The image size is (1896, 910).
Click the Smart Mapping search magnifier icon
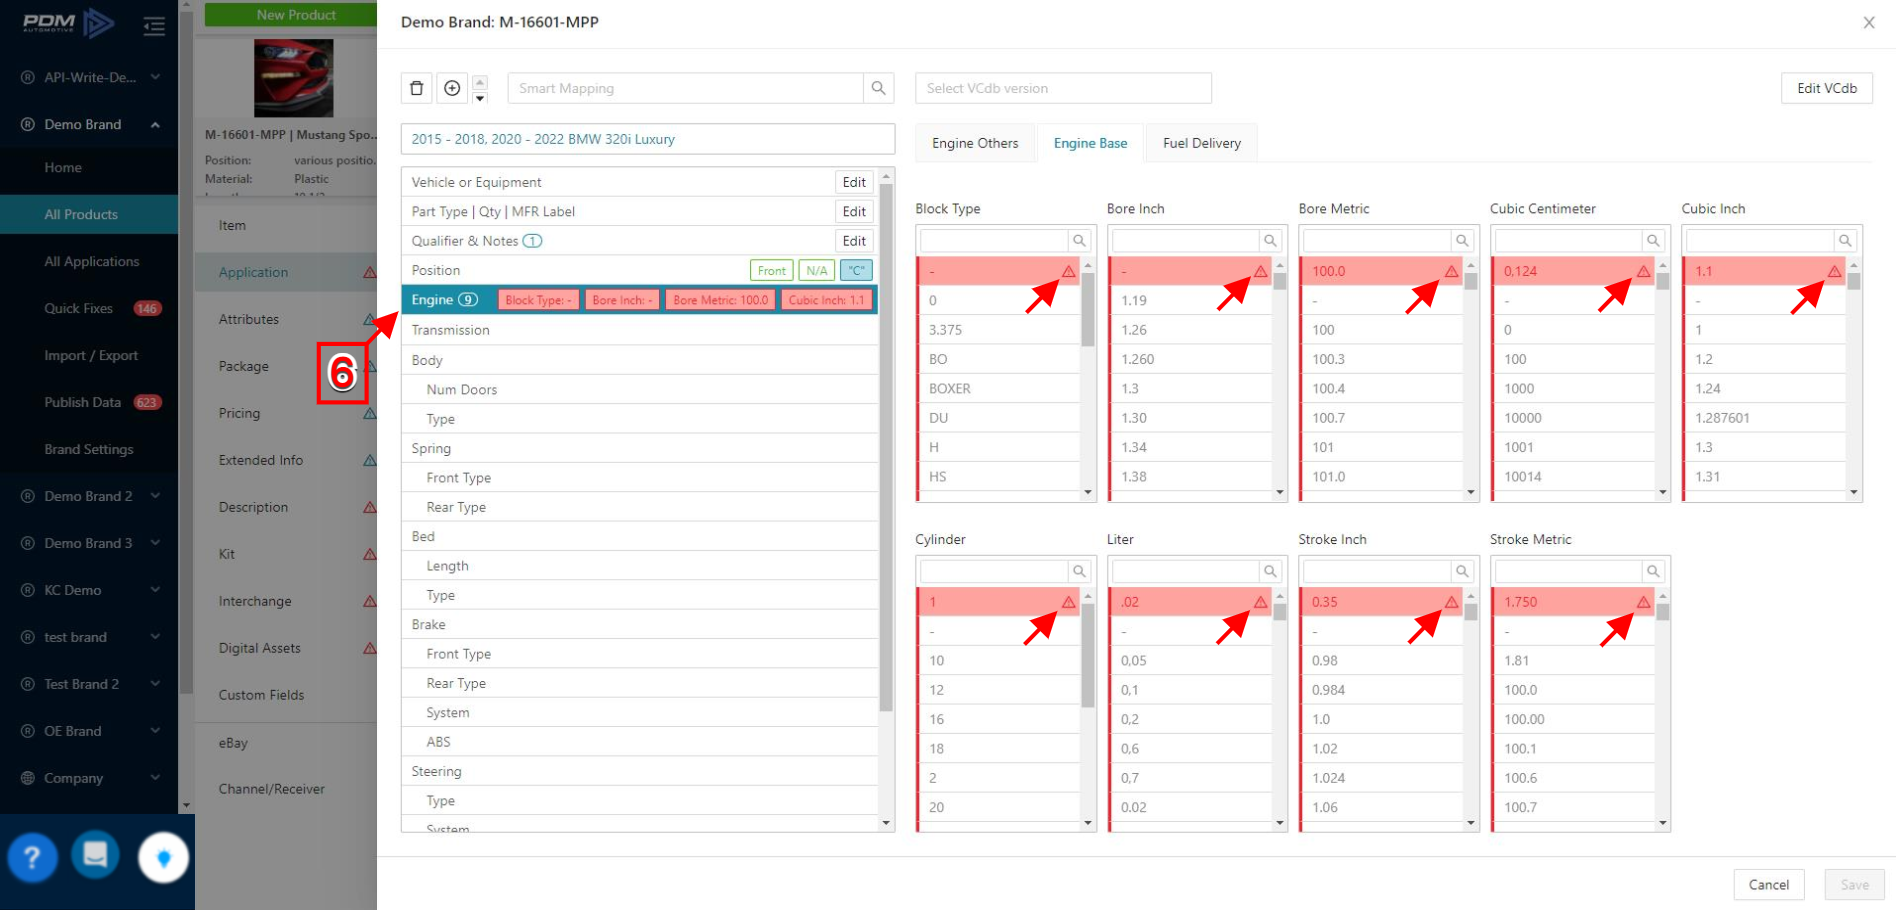(878, 88)
